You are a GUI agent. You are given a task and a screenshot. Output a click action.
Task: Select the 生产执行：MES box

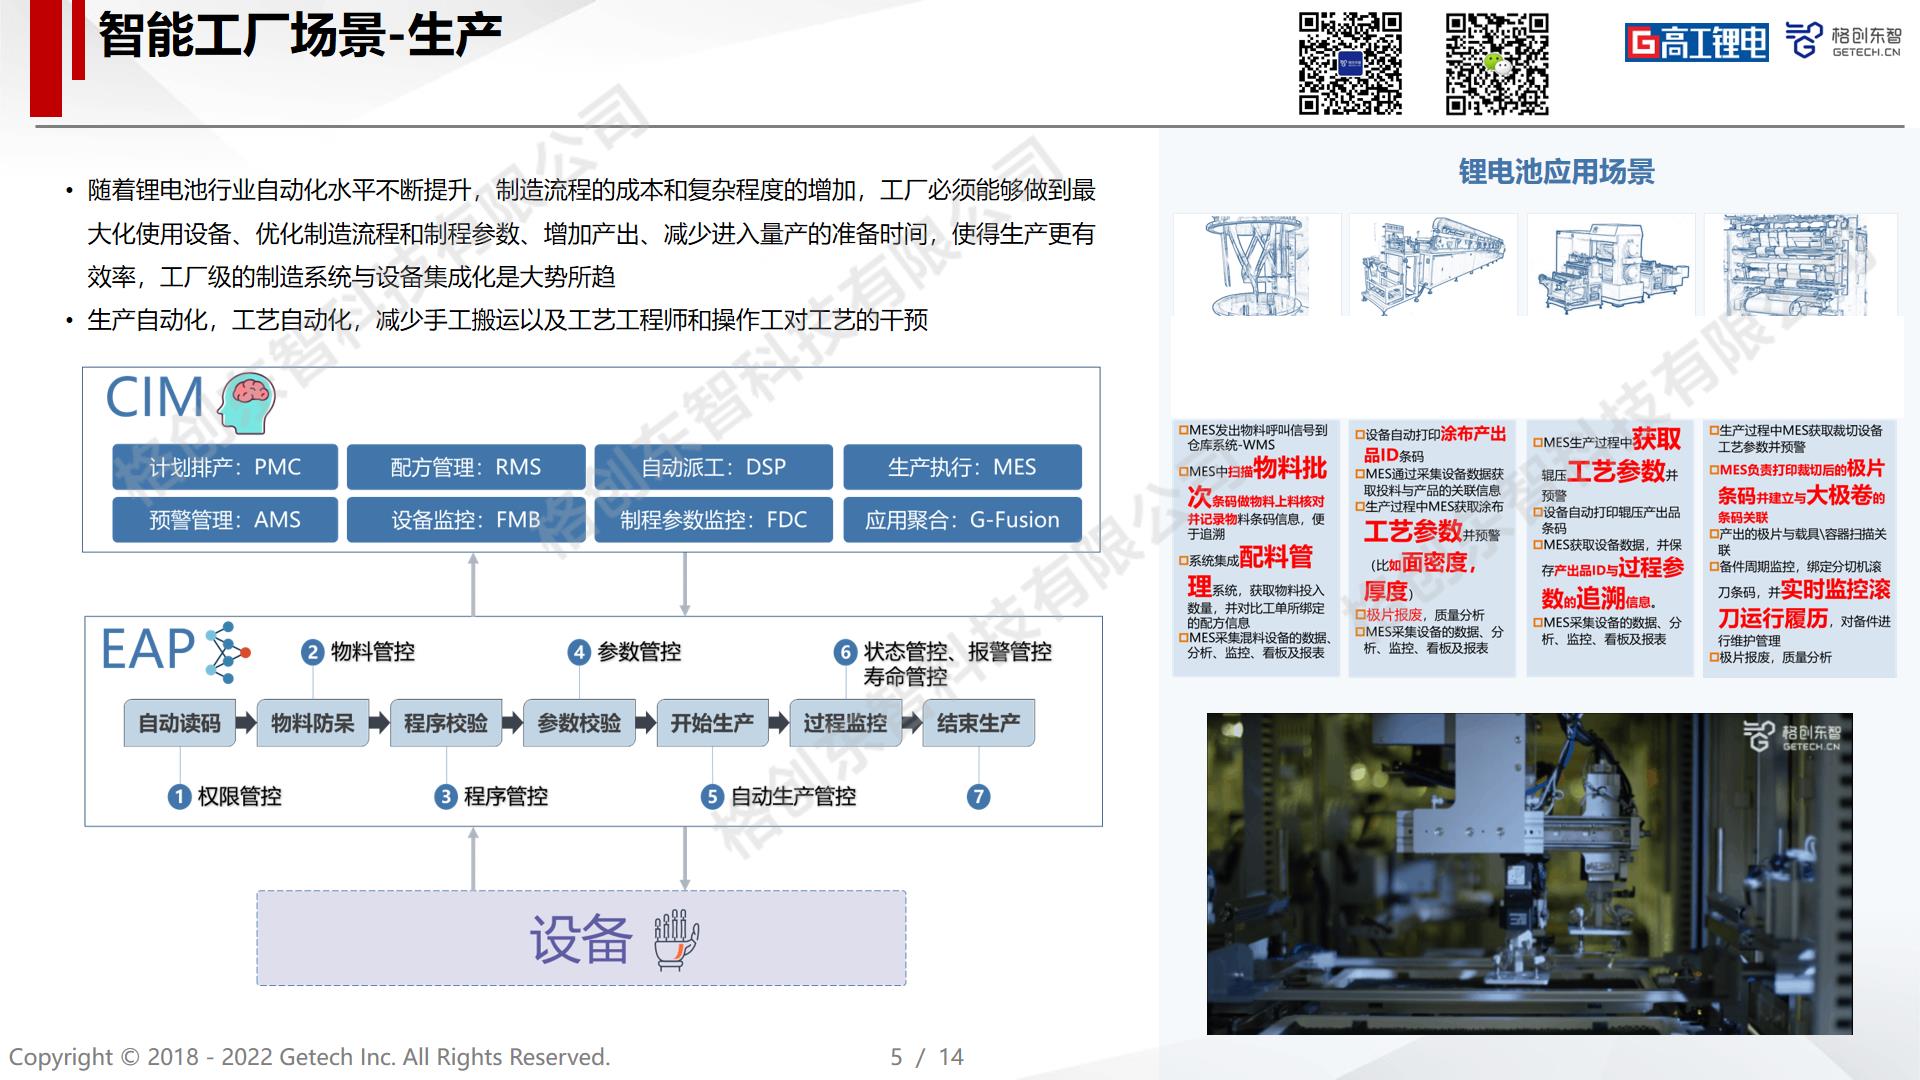point(962,467)
